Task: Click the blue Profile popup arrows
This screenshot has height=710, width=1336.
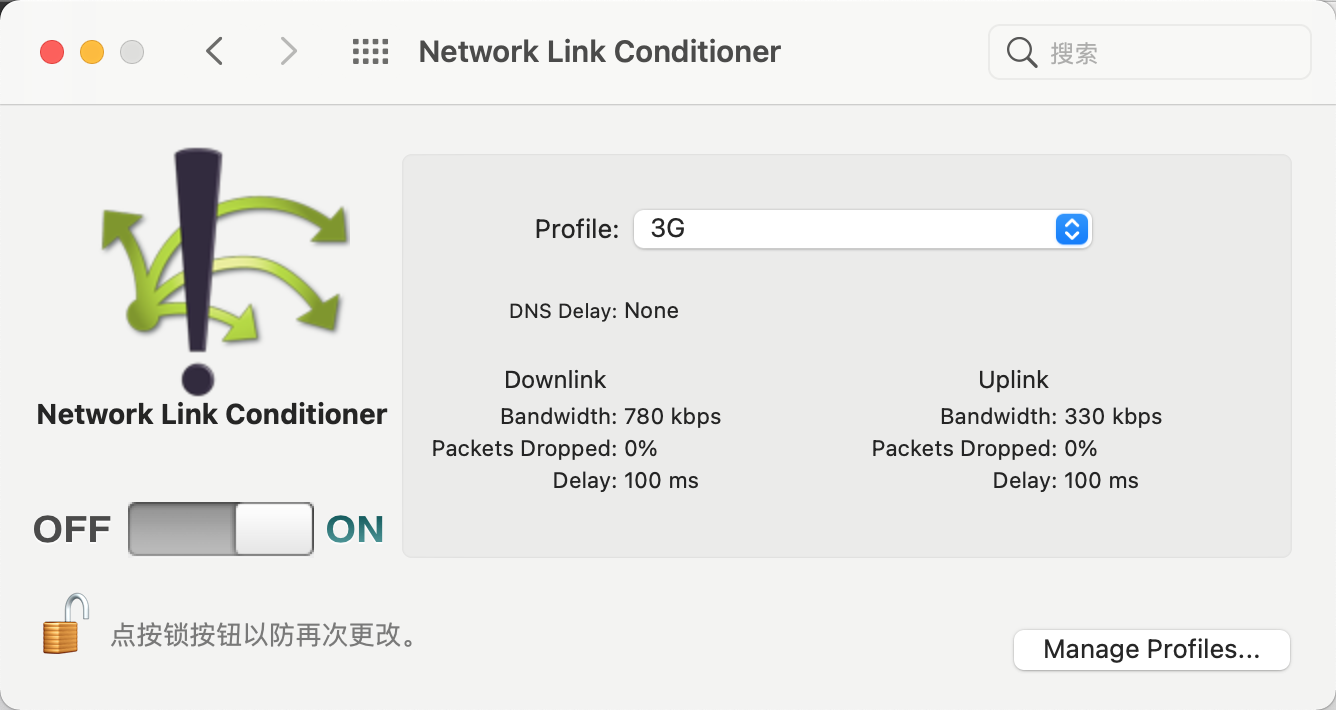Action: point(1071,229)
